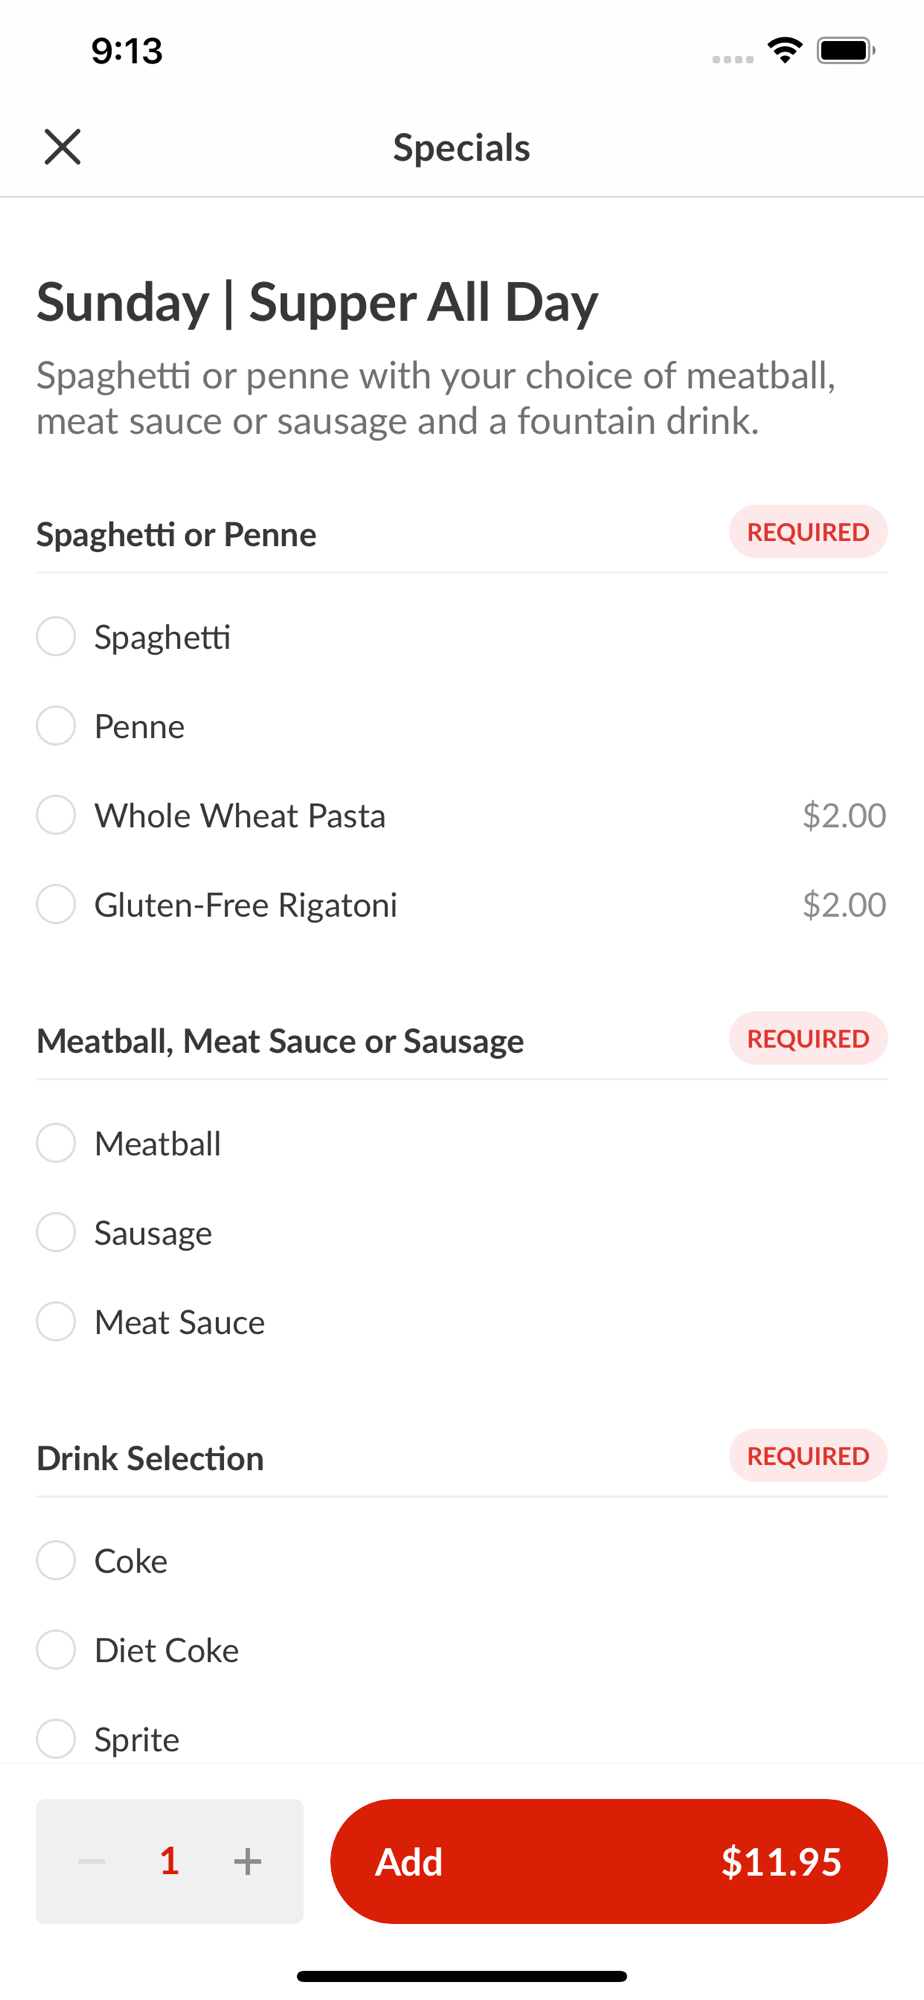Choose Diet Coke drink option
Image resolution: width=924 pixels, height=2000 pixels.
click(56, 1650)
